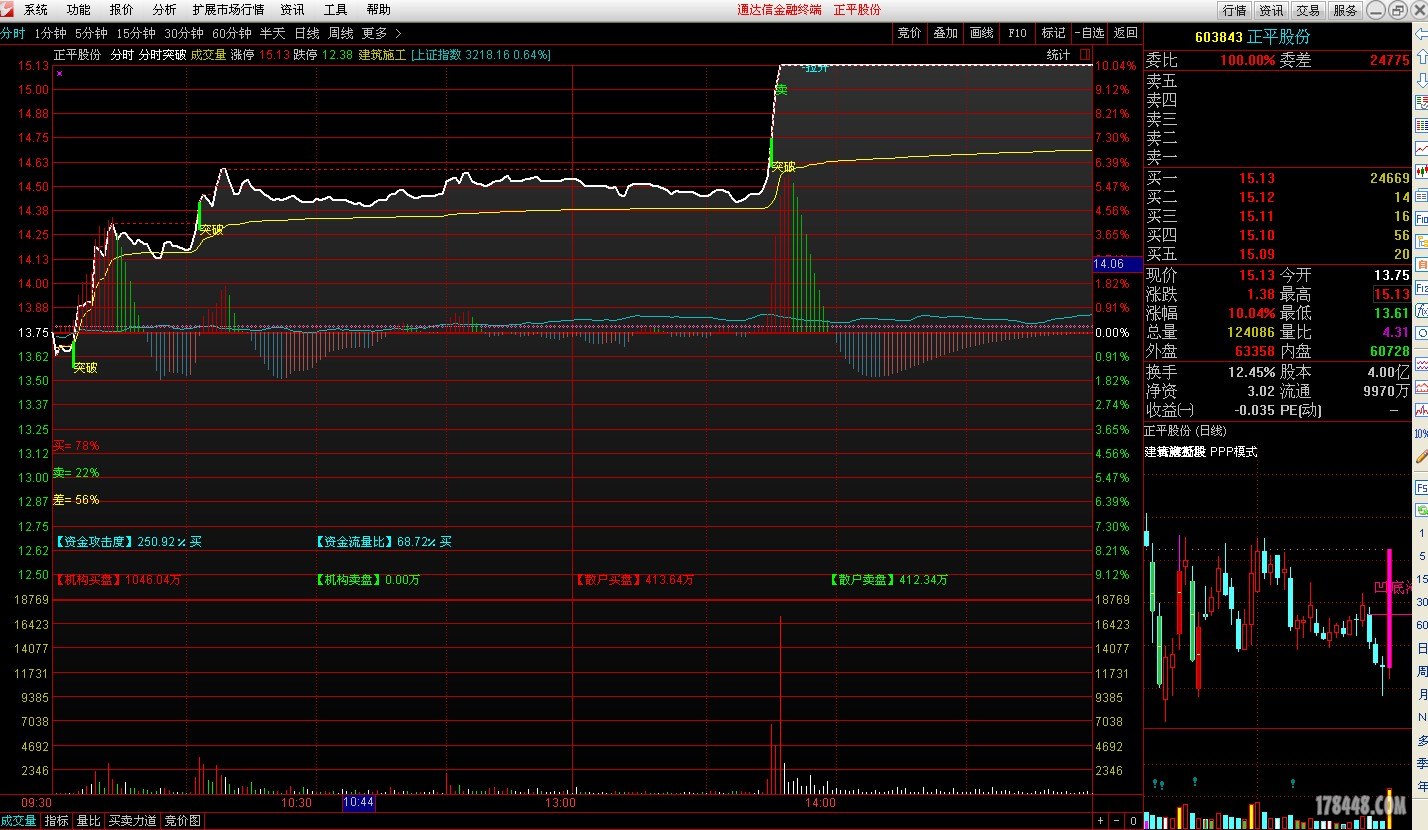Image resolution: width=1428 pixels, height=830 pixels.
Task: Open the 工具 menu
Action: 335,9
